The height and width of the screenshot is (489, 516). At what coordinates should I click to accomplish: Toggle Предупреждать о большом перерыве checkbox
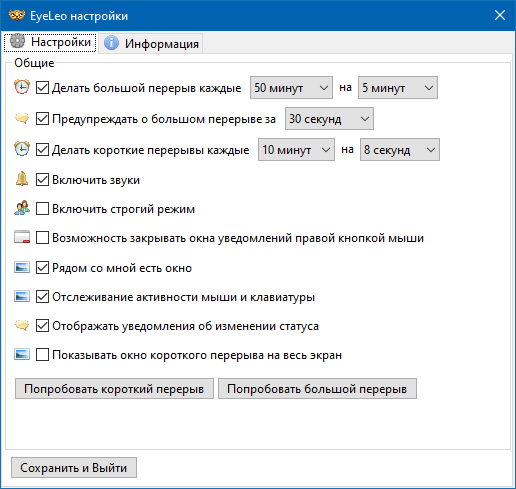42,119
